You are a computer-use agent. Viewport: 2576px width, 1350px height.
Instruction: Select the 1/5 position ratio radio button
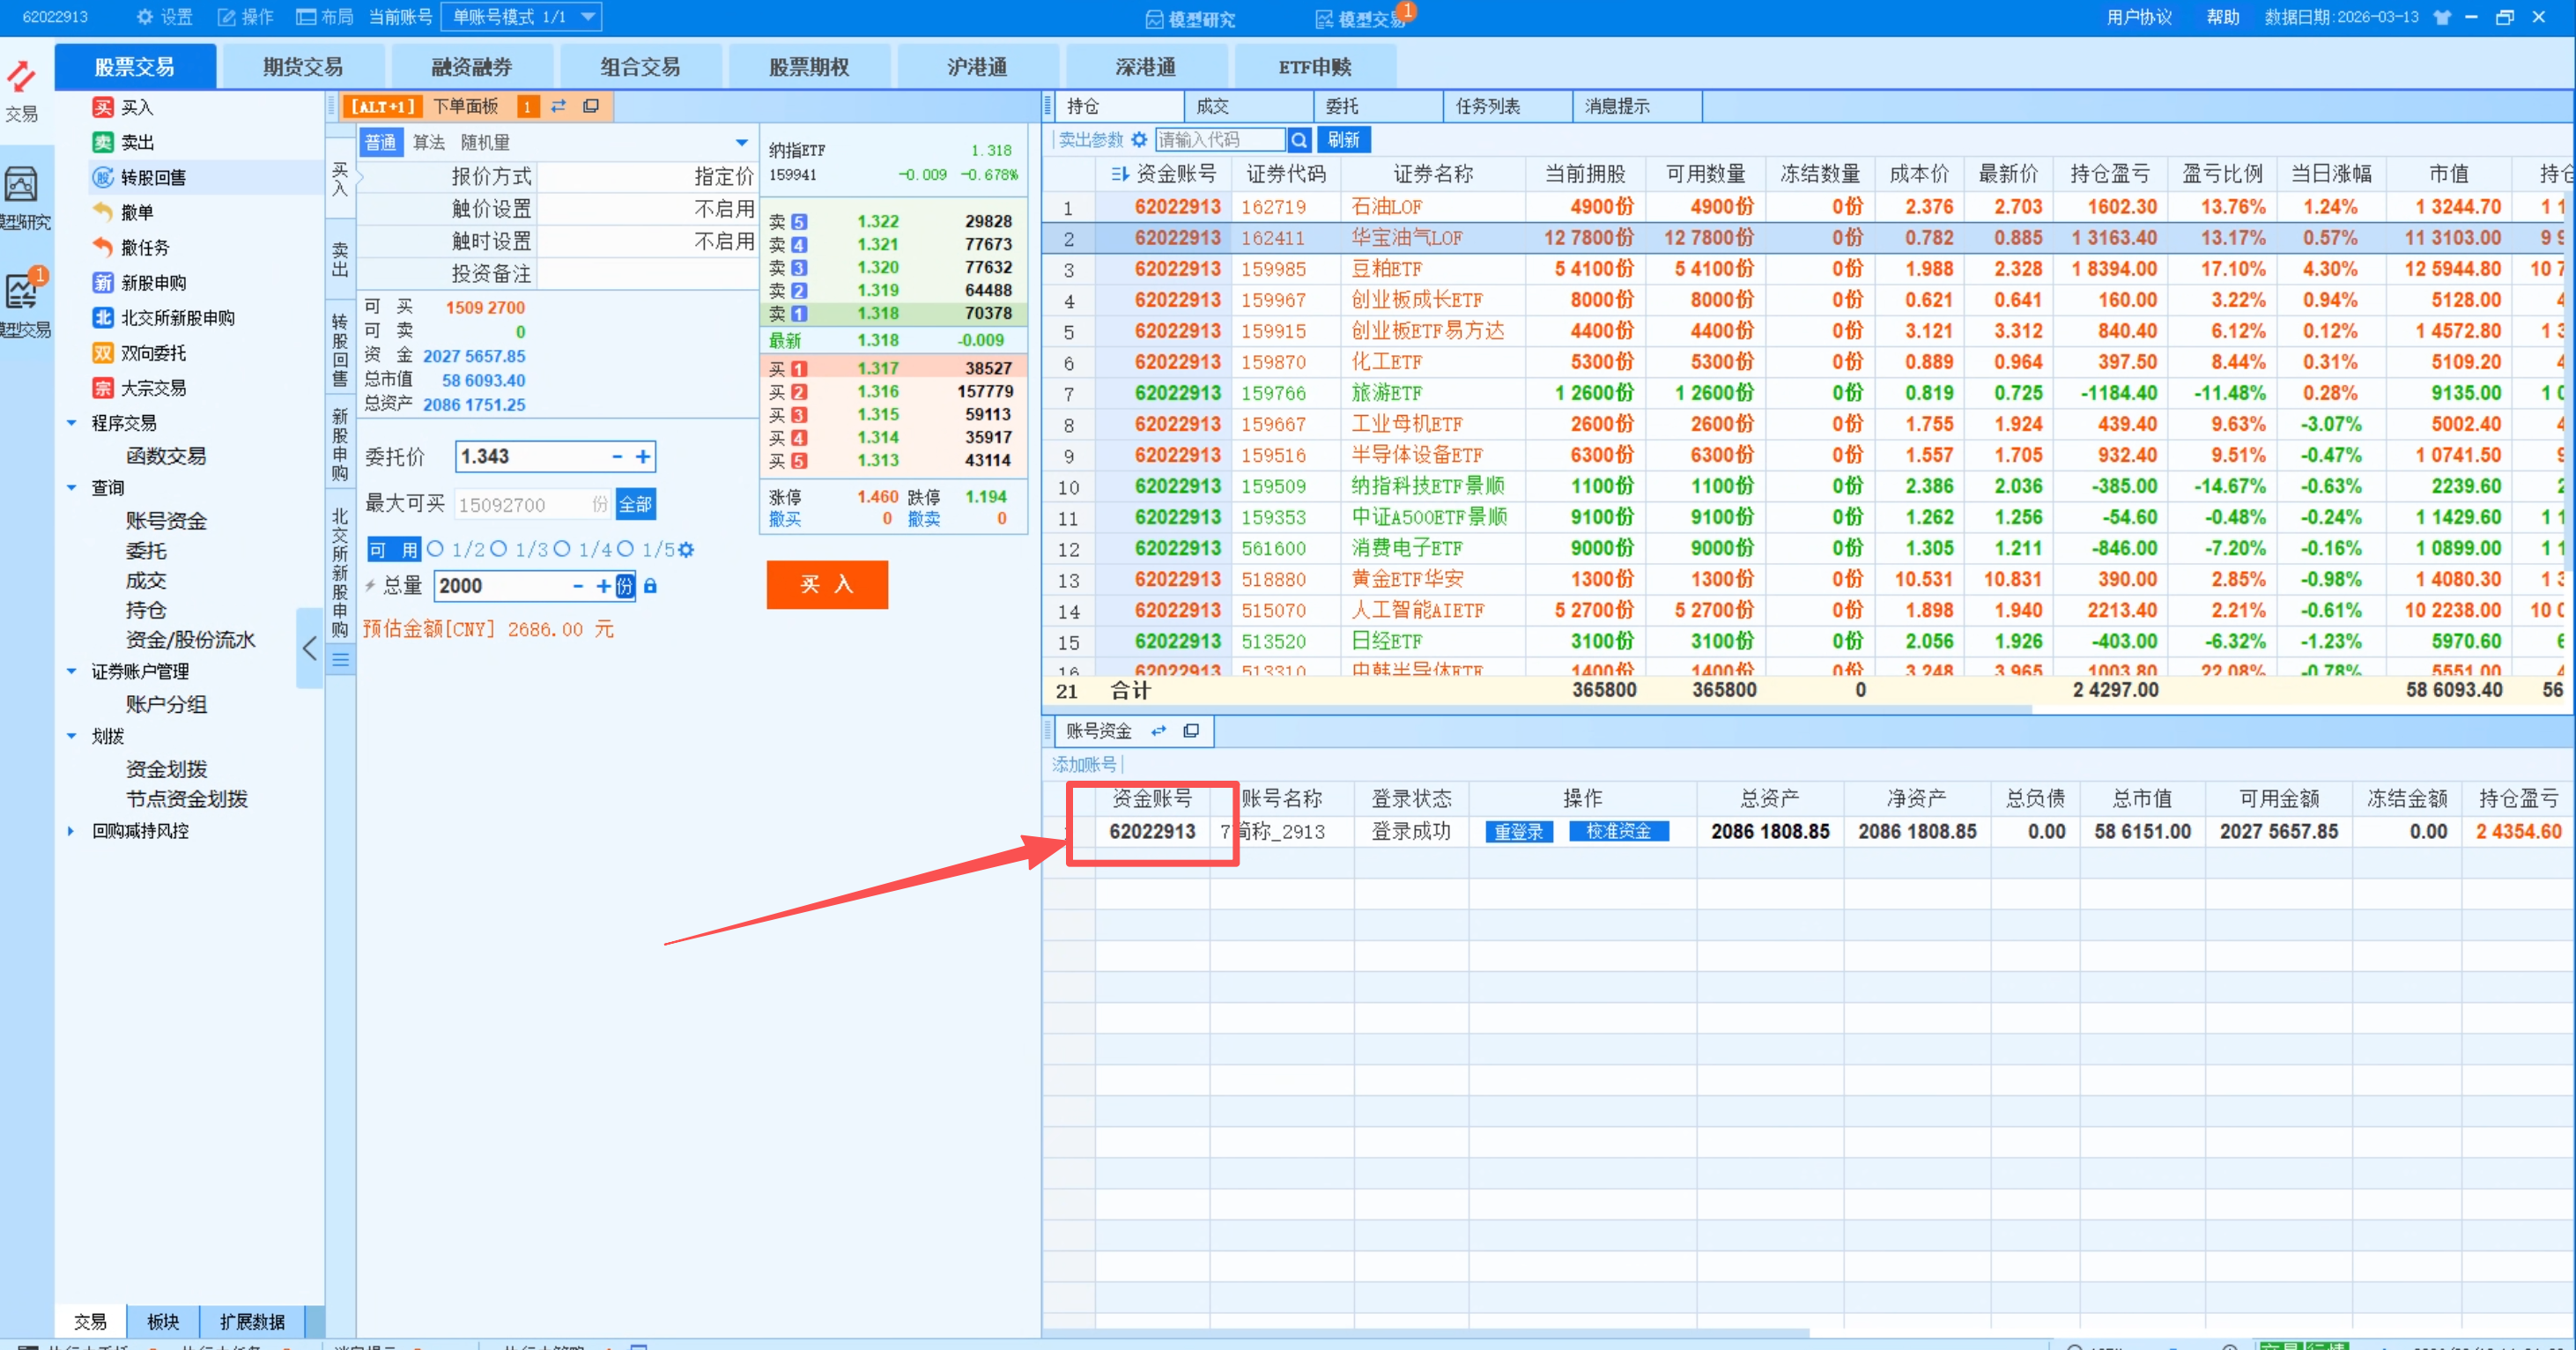click(626, 549)
